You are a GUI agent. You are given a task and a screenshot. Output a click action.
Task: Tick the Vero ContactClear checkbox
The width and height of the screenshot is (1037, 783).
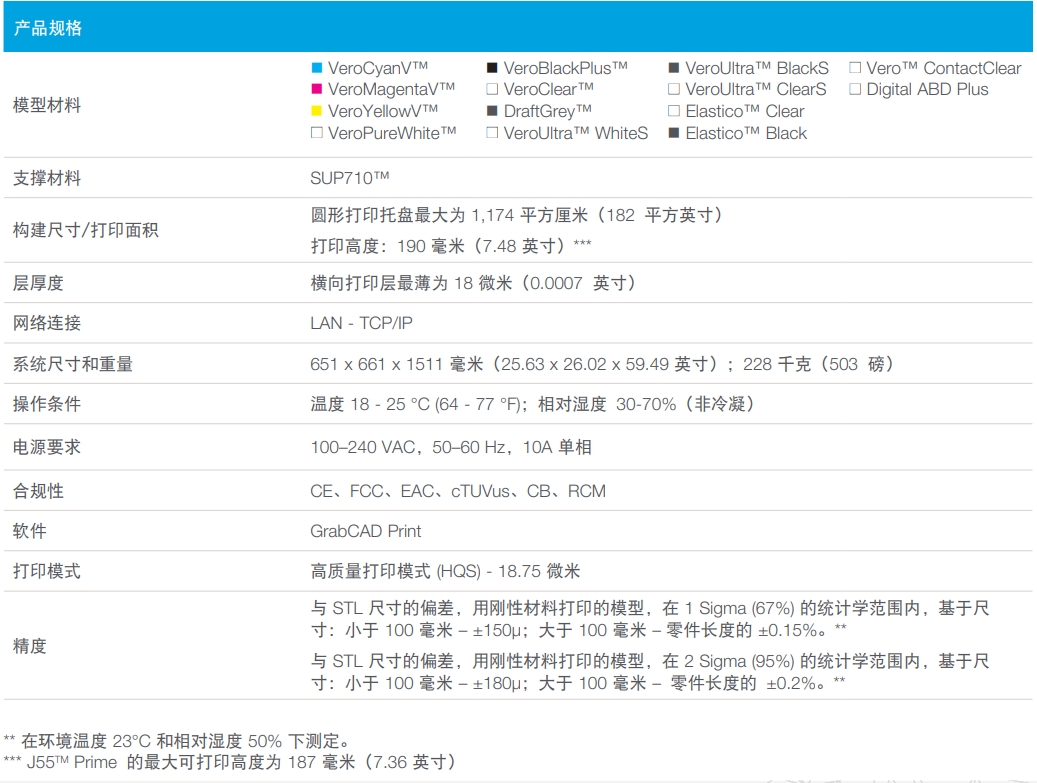855,68
